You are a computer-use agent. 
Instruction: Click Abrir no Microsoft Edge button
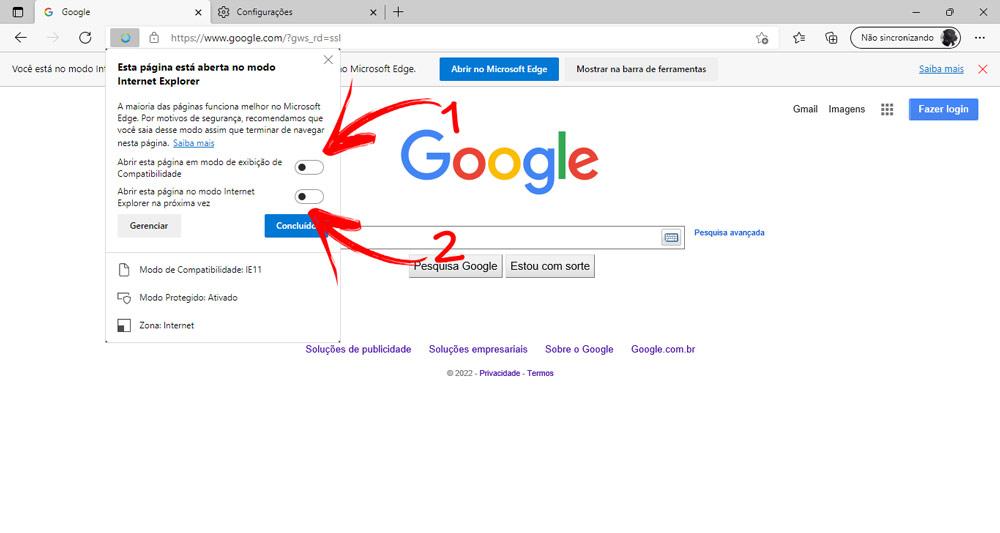pos(499,69)
